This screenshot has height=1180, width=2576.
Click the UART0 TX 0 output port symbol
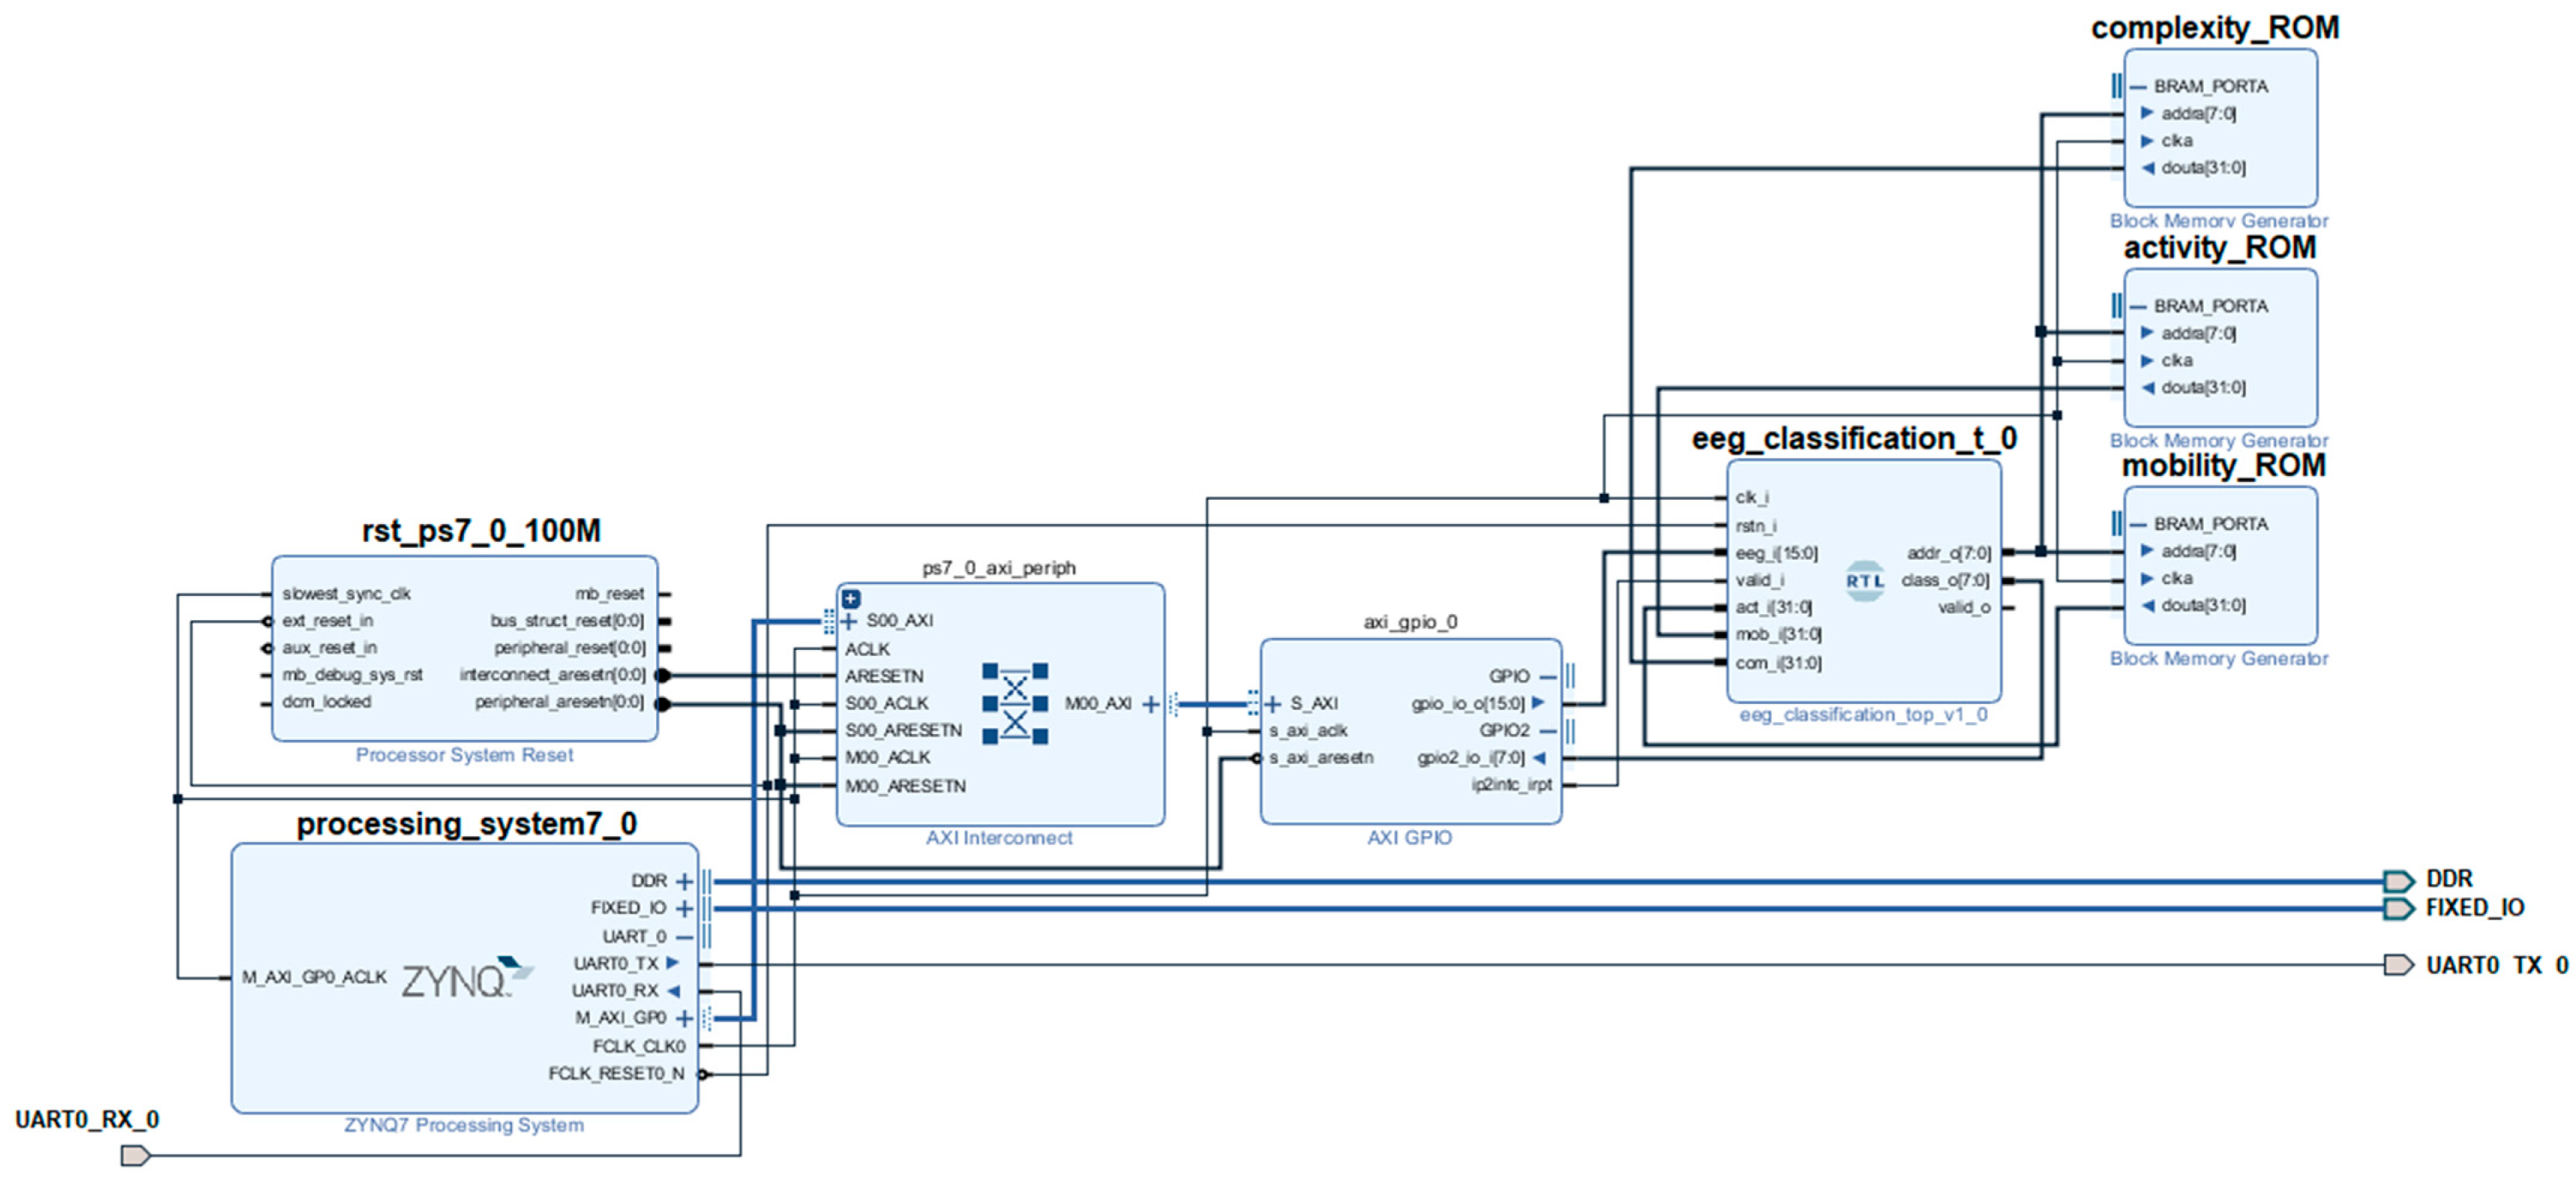2398,965
